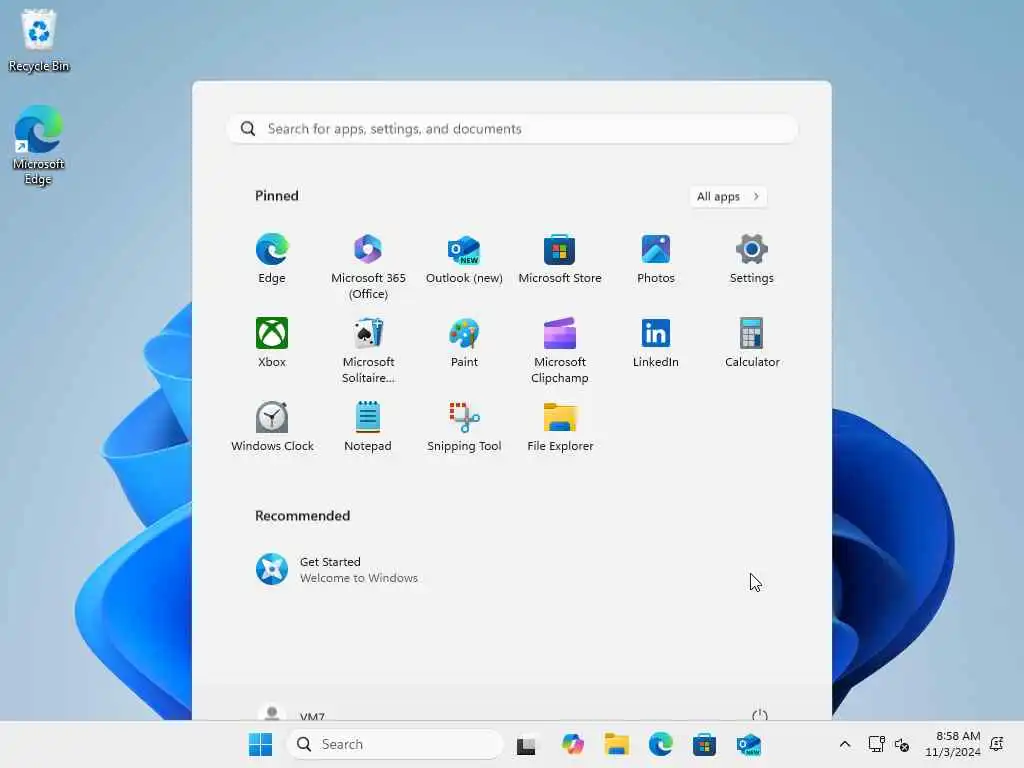This screenshot has height=768, width=1024.
Task: Launch Copilot from the taskbar
Action: coord(573,744)
